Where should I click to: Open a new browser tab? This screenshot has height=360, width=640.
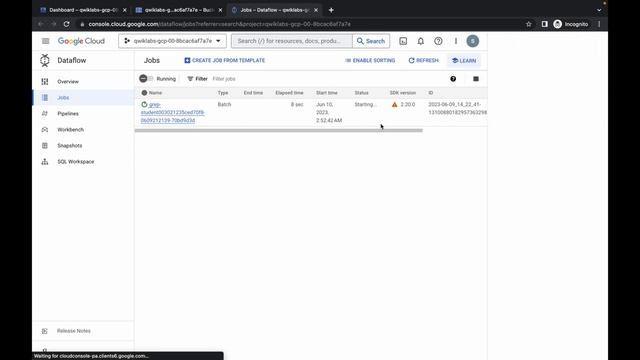[x=331, y=10]
